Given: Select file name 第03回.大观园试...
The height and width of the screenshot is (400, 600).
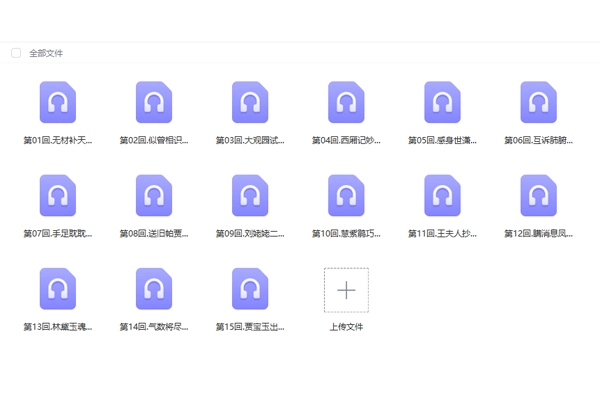Looking at the screenshot, I should point(250,140).
